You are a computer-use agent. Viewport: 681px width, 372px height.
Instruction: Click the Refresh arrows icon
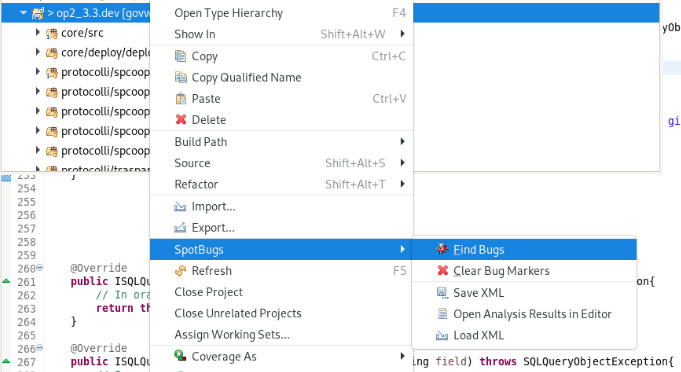click(180, 271)
